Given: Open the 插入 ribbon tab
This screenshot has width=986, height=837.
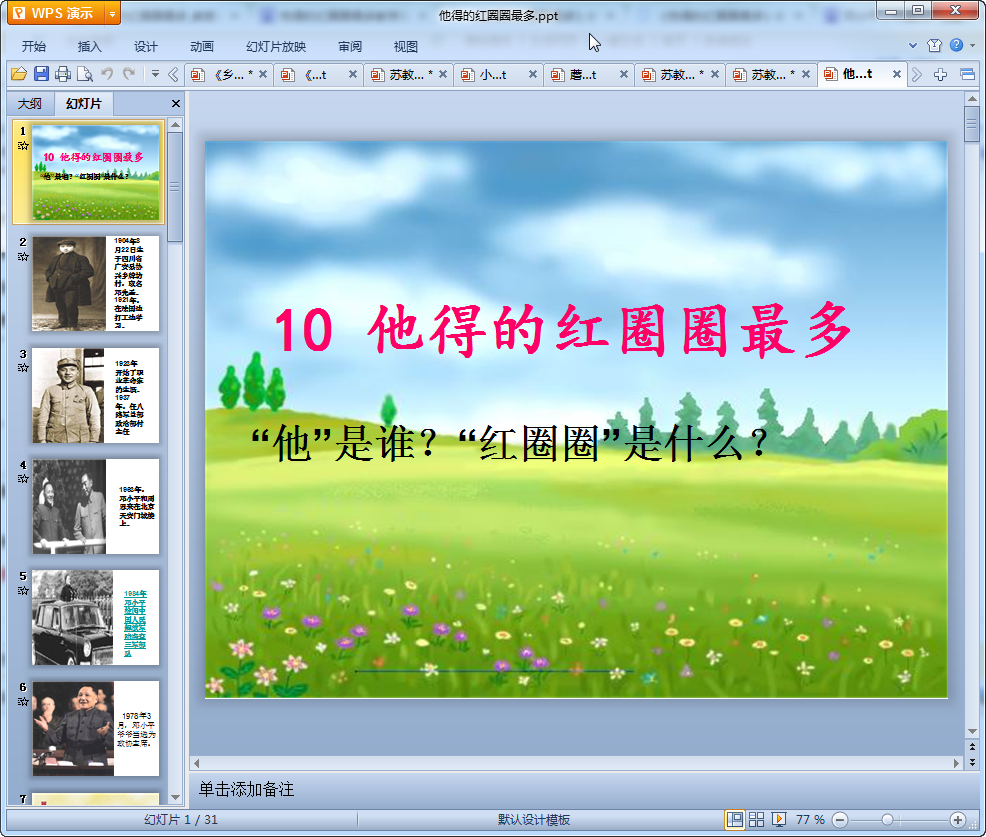Looking at the screenshot, I should [89, 46].
